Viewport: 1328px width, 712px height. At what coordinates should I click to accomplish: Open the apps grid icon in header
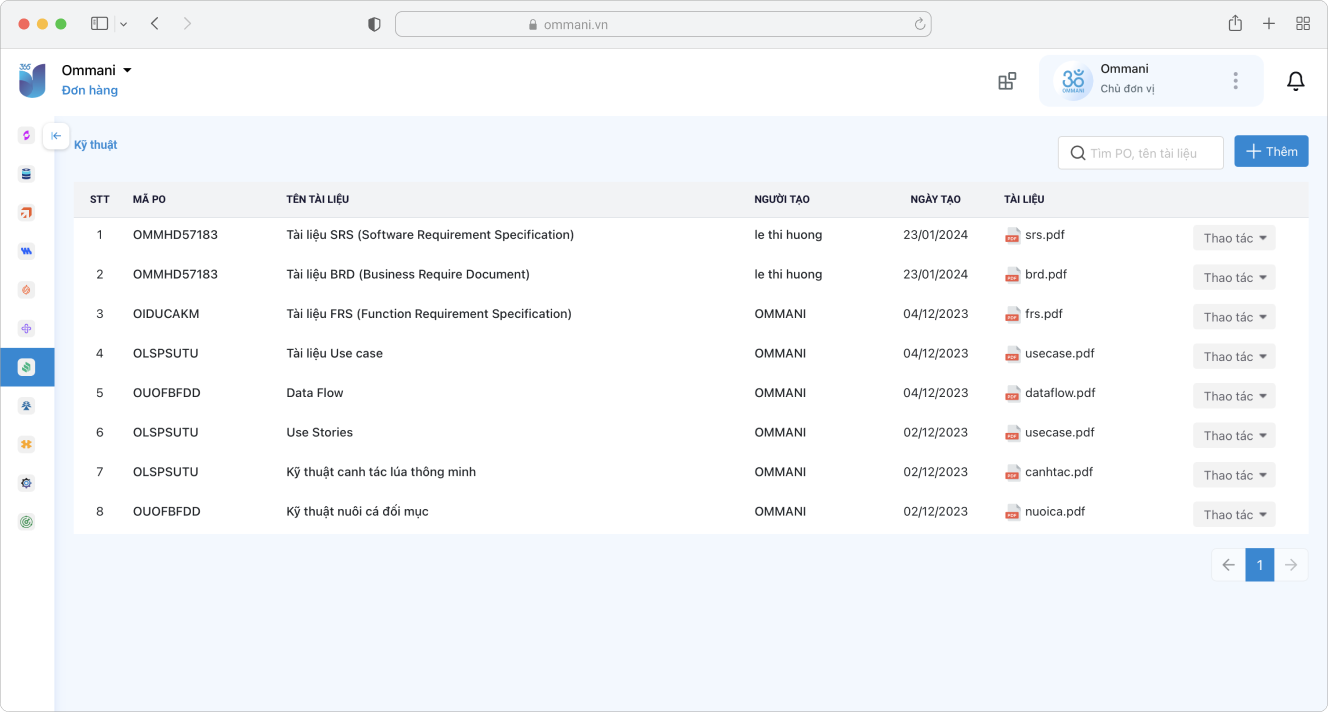pyautogui.click(x=1007, y=81)
